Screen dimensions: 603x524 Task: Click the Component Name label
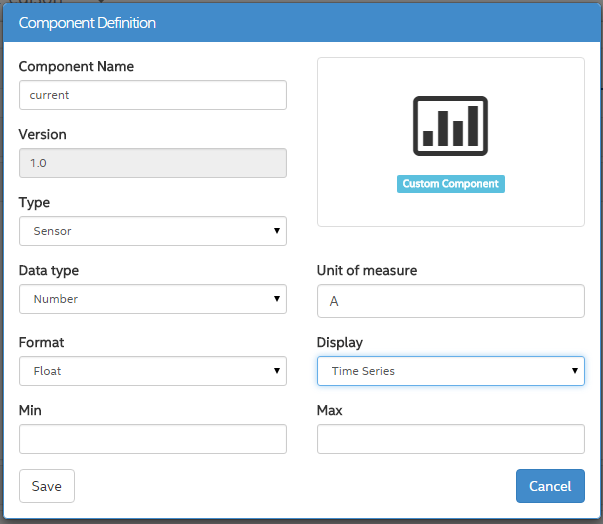tap(76, 67)
